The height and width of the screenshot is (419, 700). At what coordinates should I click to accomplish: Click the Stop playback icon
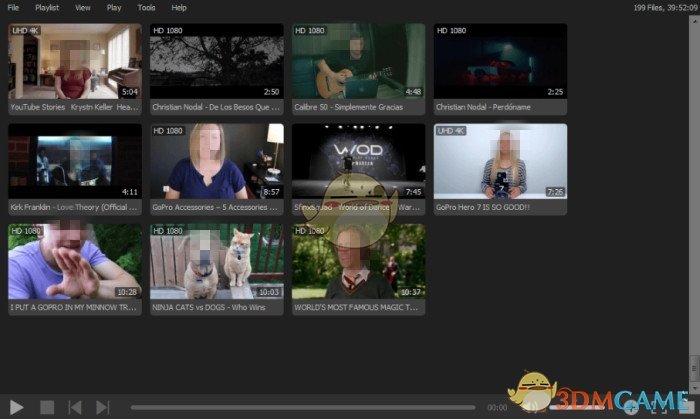pyautogui.click(x=46, y=407)
